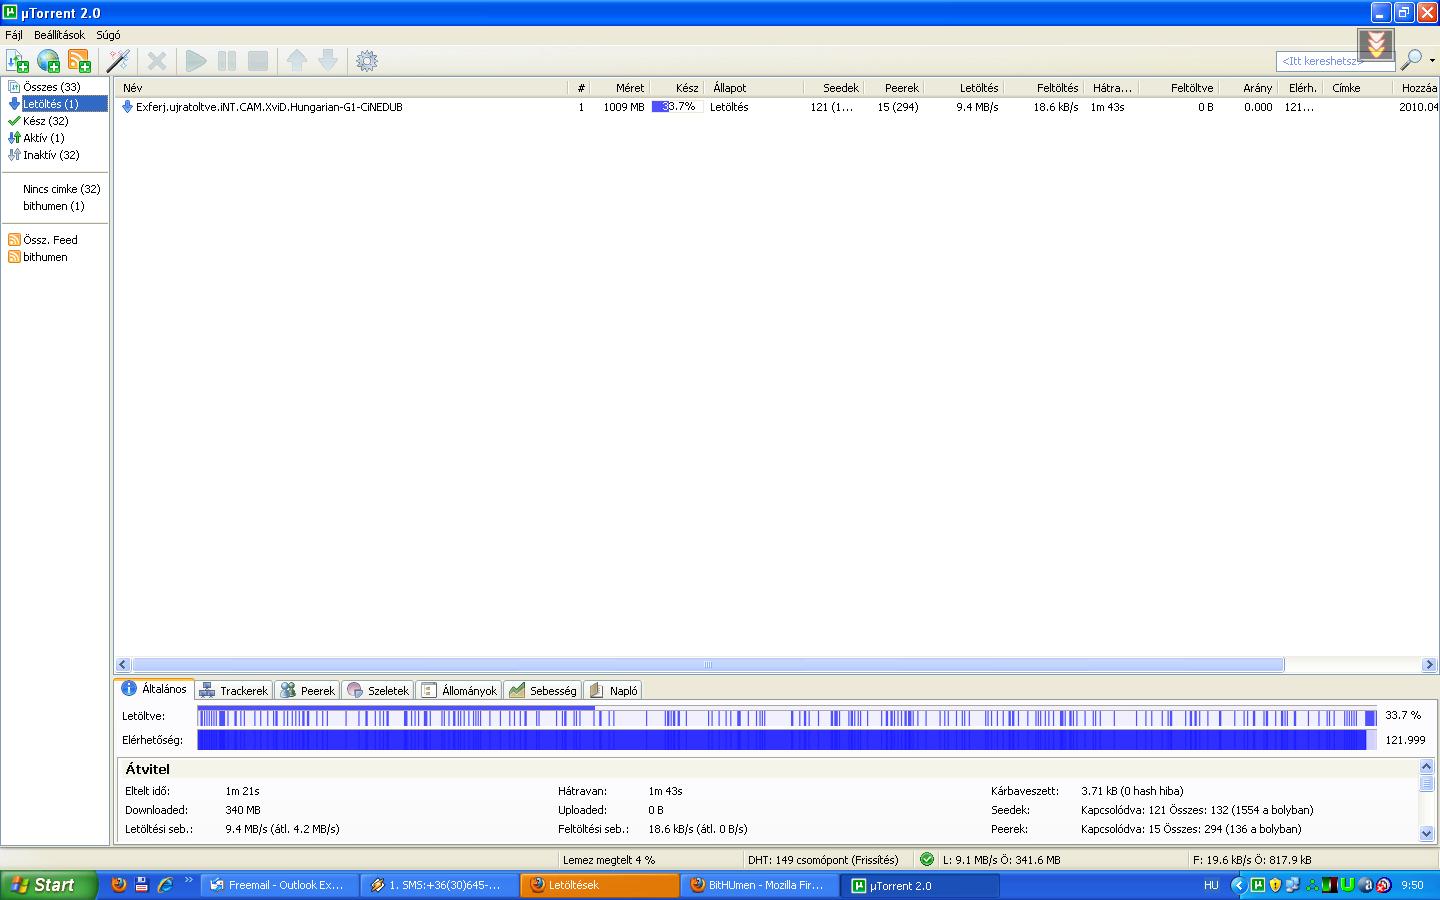
Task: Click the Pause torrent toolbar icon
Action: (x=227, y=61)
